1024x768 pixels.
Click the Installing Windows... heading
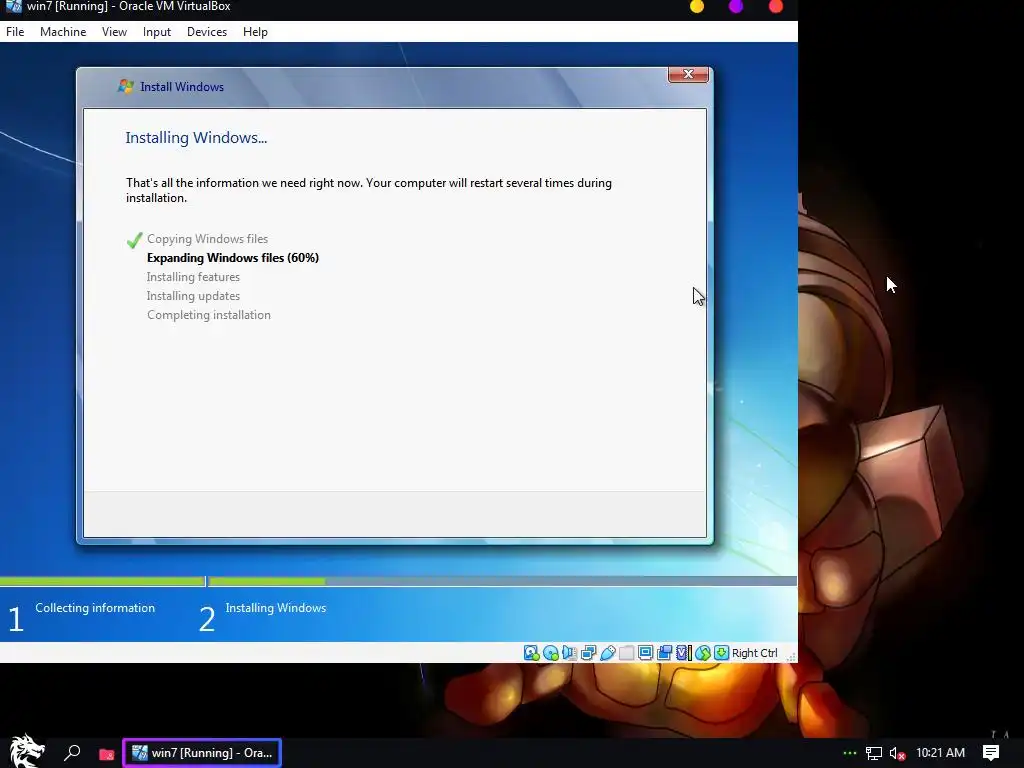tap(196, 138)
